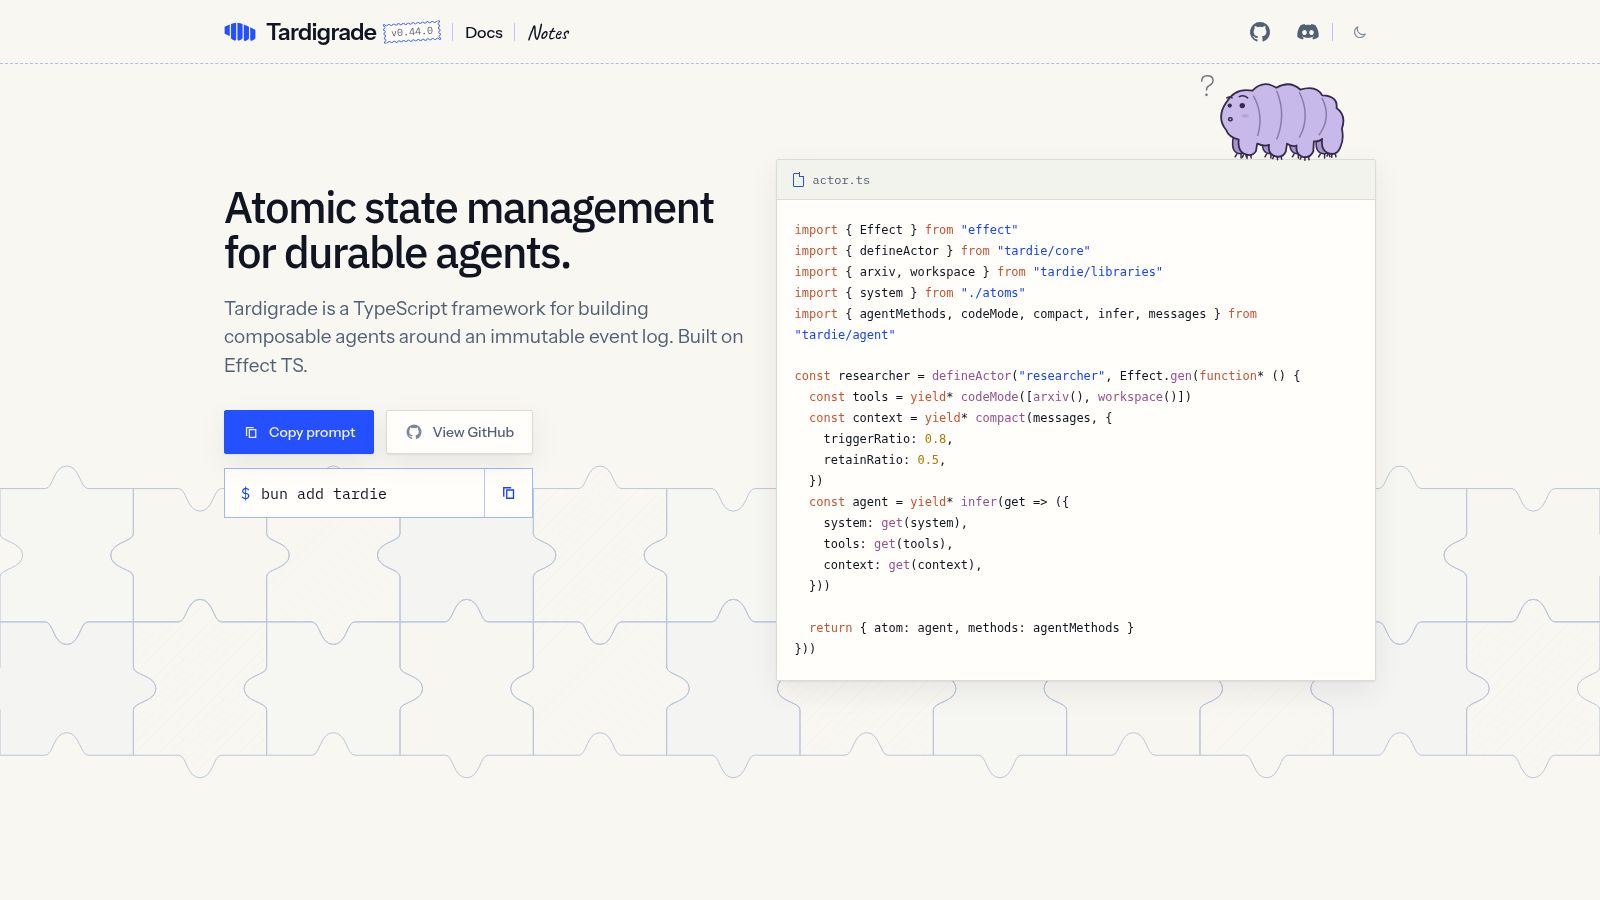Viewport: 1600px width, 900px height.
Task: Click the View GitHub button
Action: (x=460, y=432)
